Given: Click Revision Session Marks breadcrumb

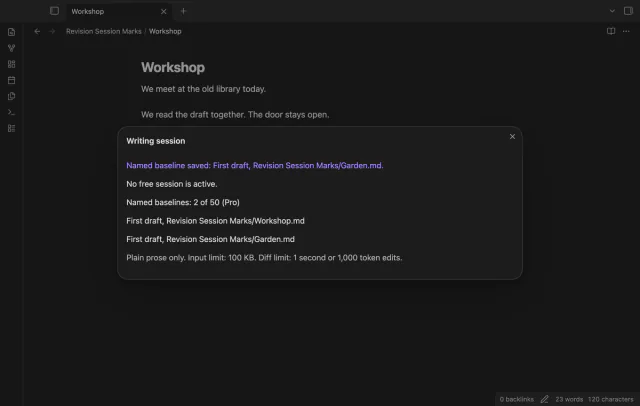Looking at the screenshot, I should 104,31.
